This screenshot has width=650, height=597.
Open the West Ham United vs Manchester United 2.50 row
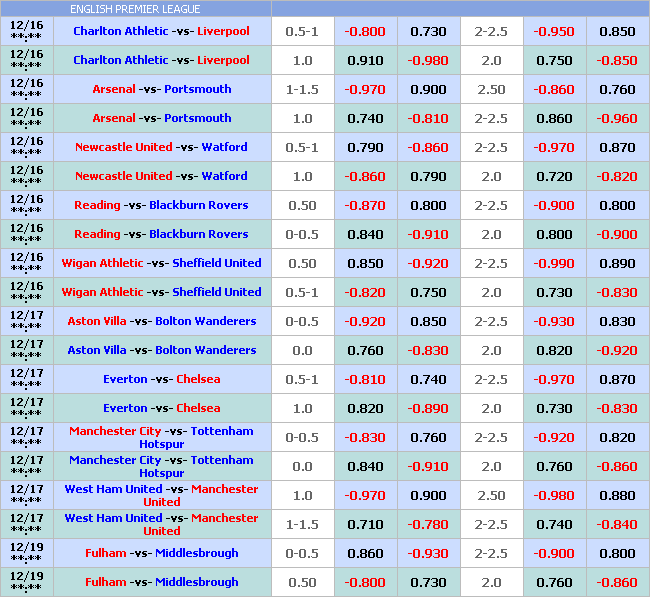[x=161, y=495]
